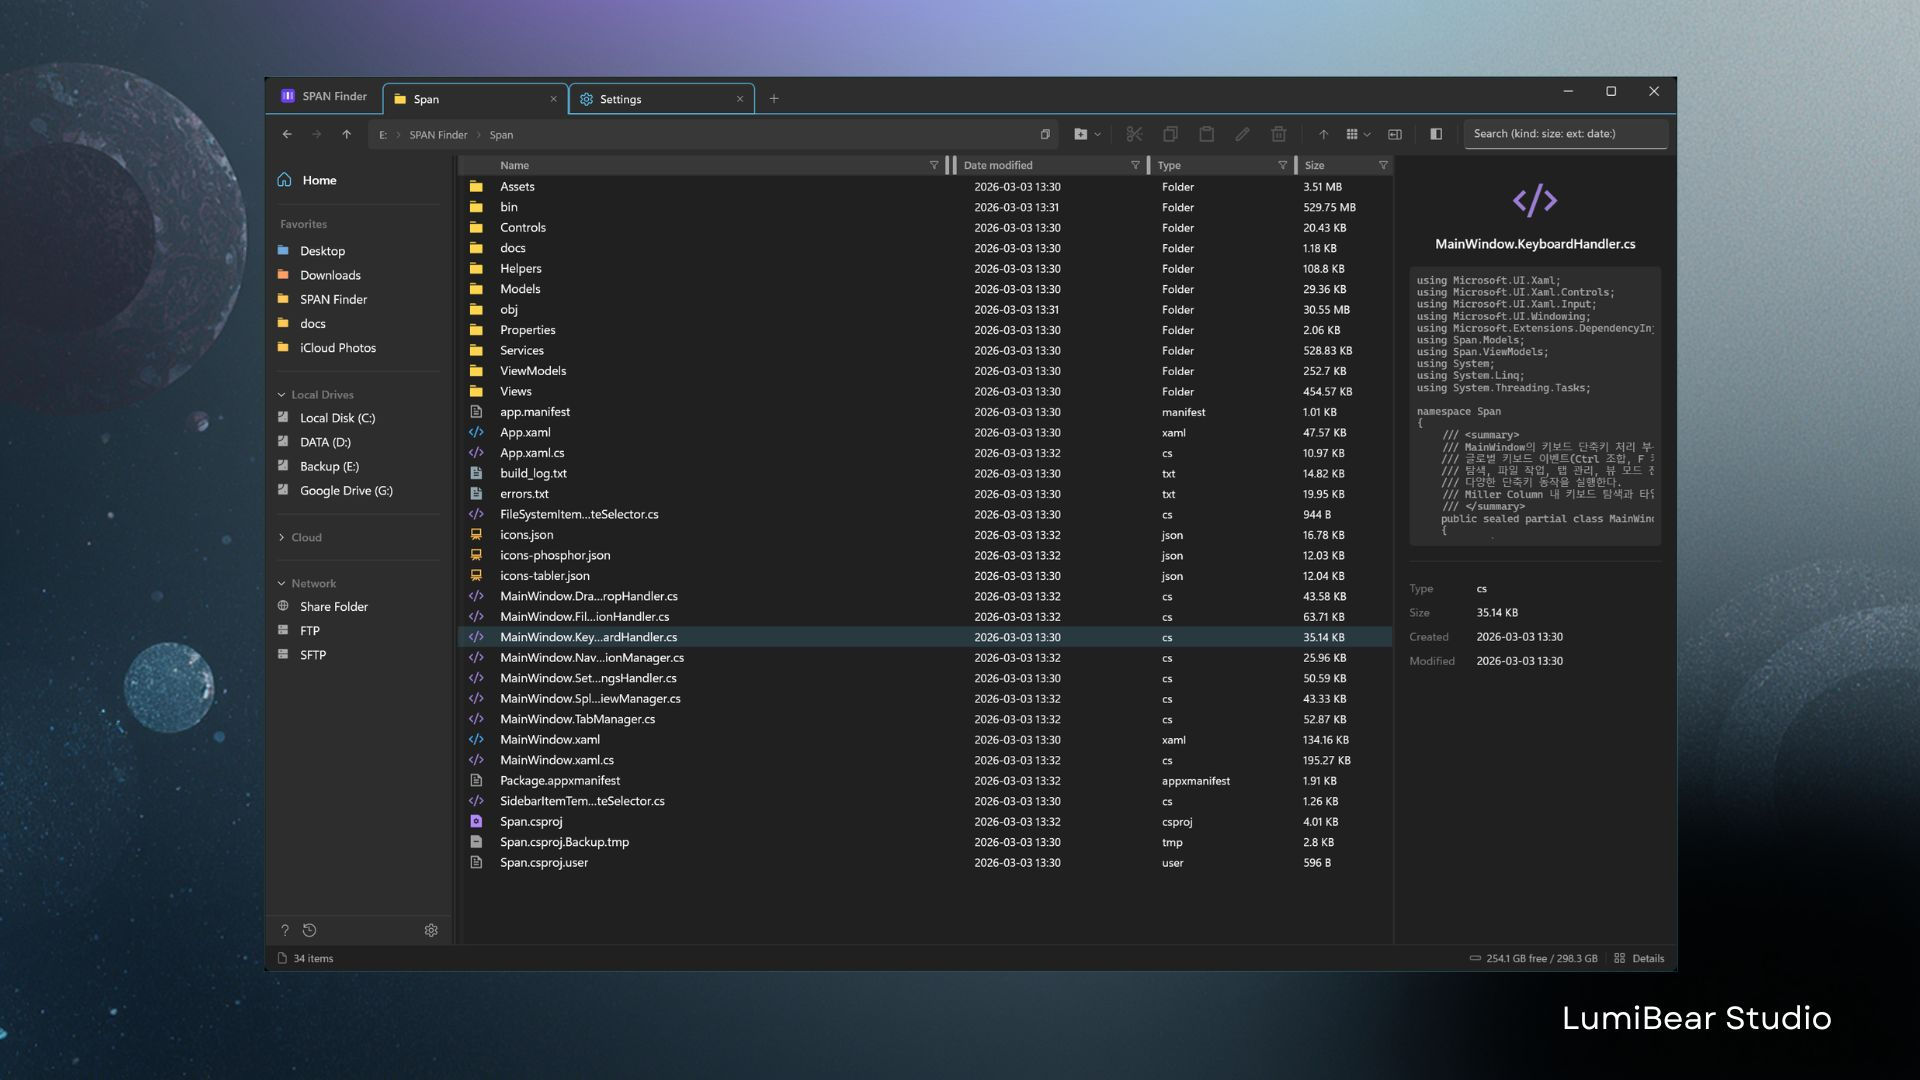Go to the Home sidebar entry
This screenshot has width=1920, height=1080.
point(319,180)
